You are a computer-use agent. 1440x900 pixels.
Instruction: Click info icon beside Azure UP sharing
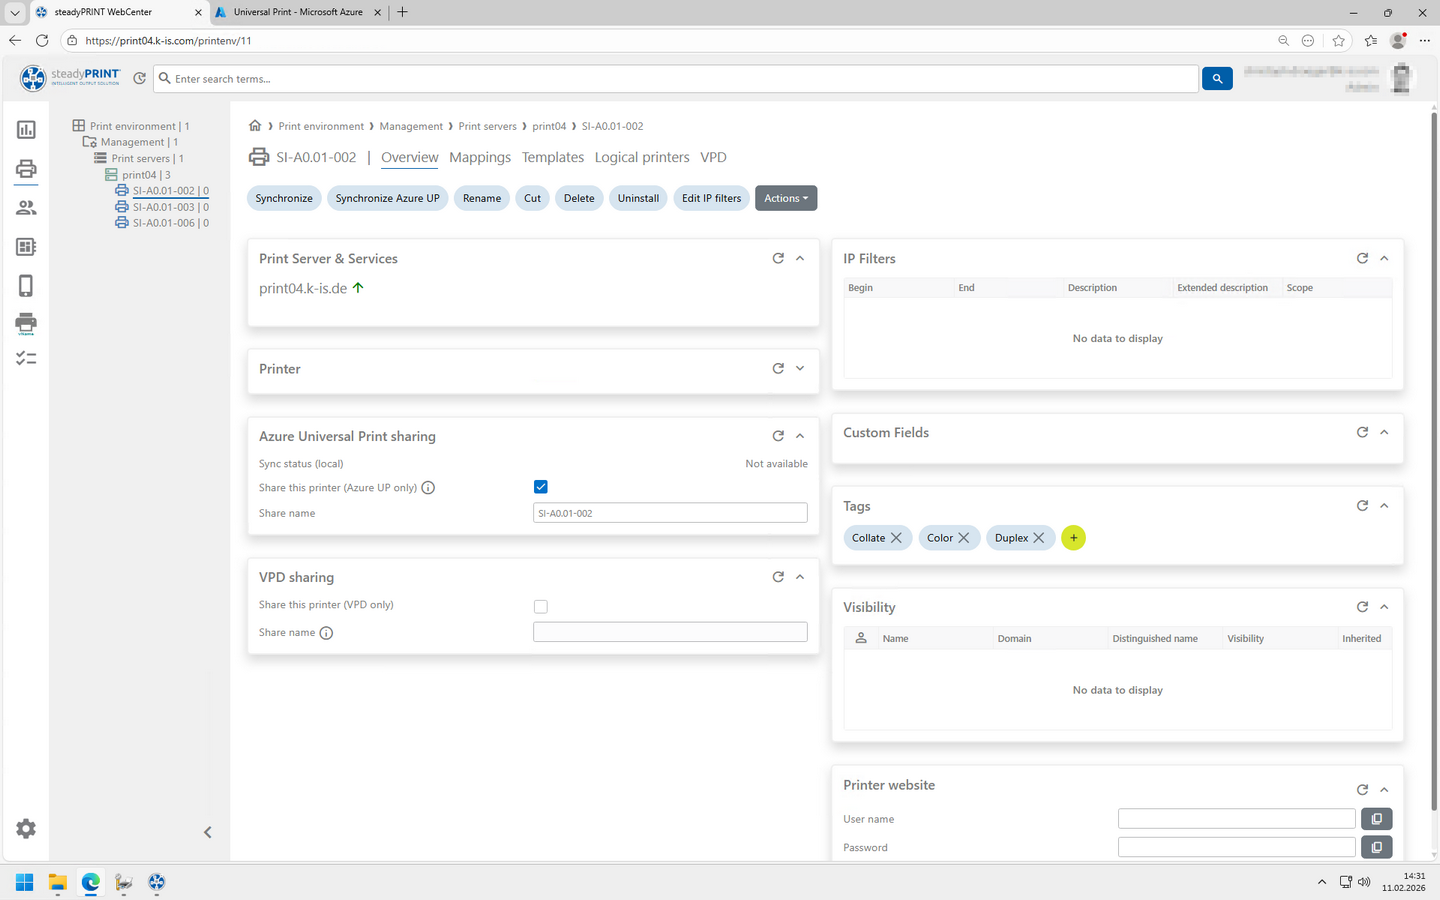pyautogui.click(x=428, y=488)
